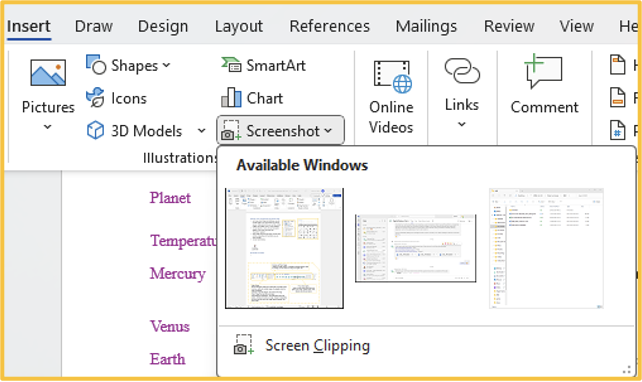Screen dimensions: 642x382
Task: Click the Shapes icon
Action: (x=96, y=65)
